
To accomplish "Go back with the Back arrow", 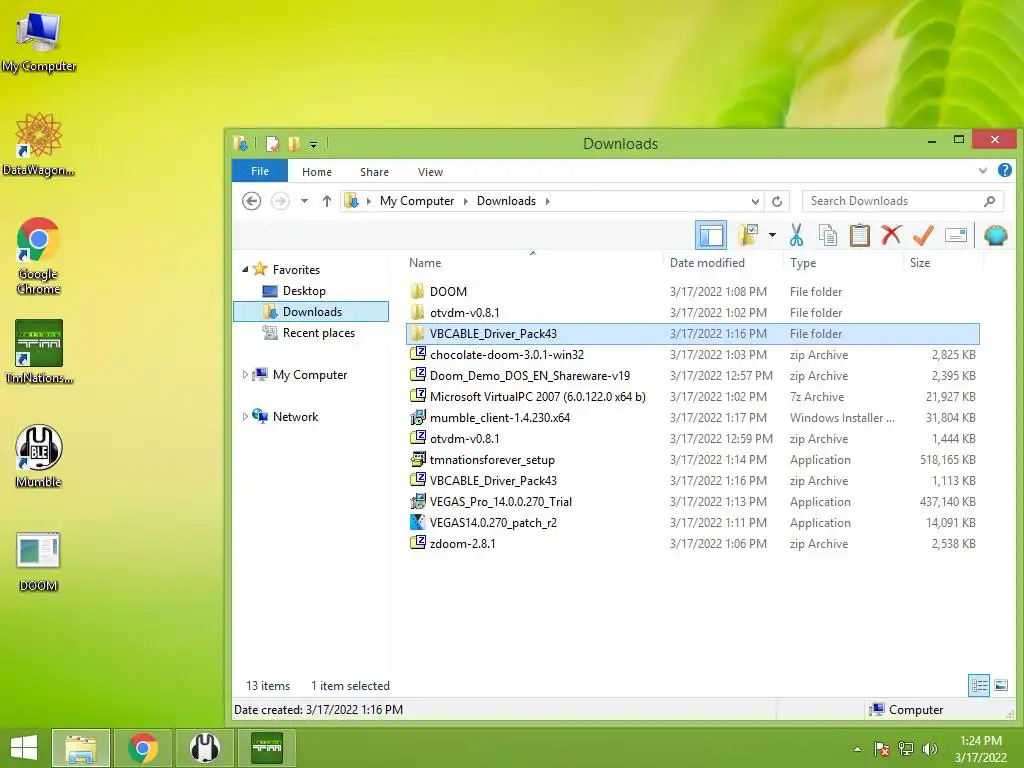I will [251, 201].
